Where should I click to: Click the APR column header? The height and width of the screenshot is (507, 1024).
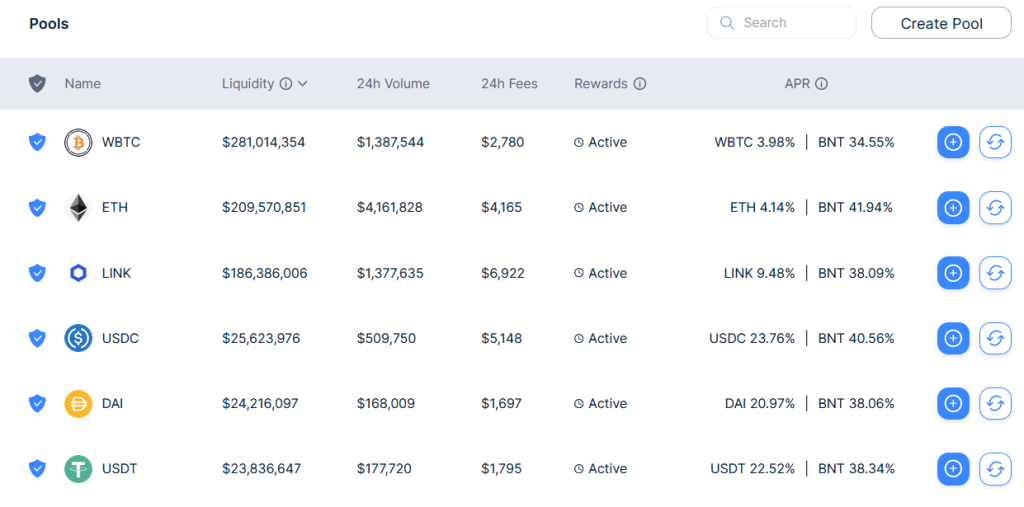pos(797,84)
